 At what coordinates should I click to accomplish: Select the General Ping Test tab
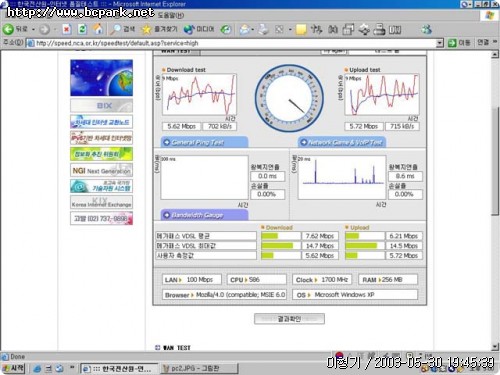[204, 142]
